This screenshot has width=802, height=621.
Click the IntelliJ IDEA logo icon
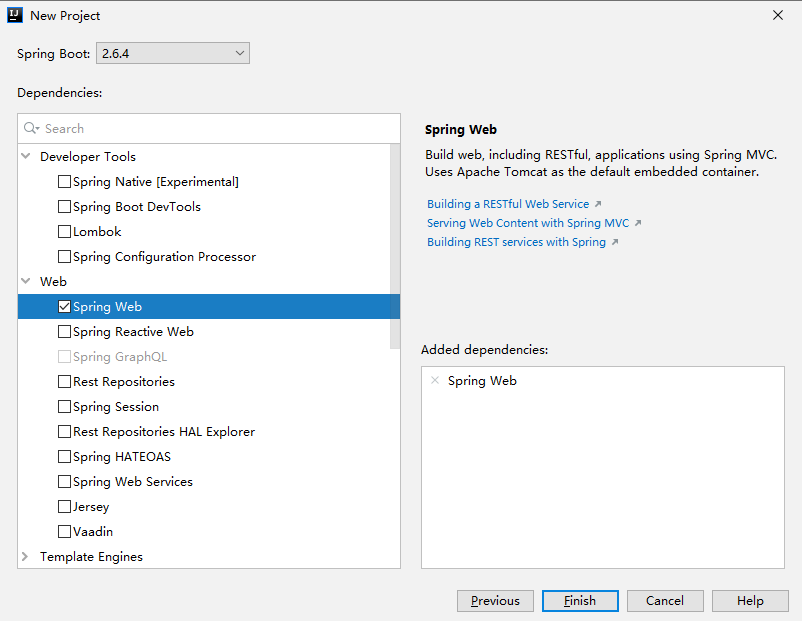(15, 15)
